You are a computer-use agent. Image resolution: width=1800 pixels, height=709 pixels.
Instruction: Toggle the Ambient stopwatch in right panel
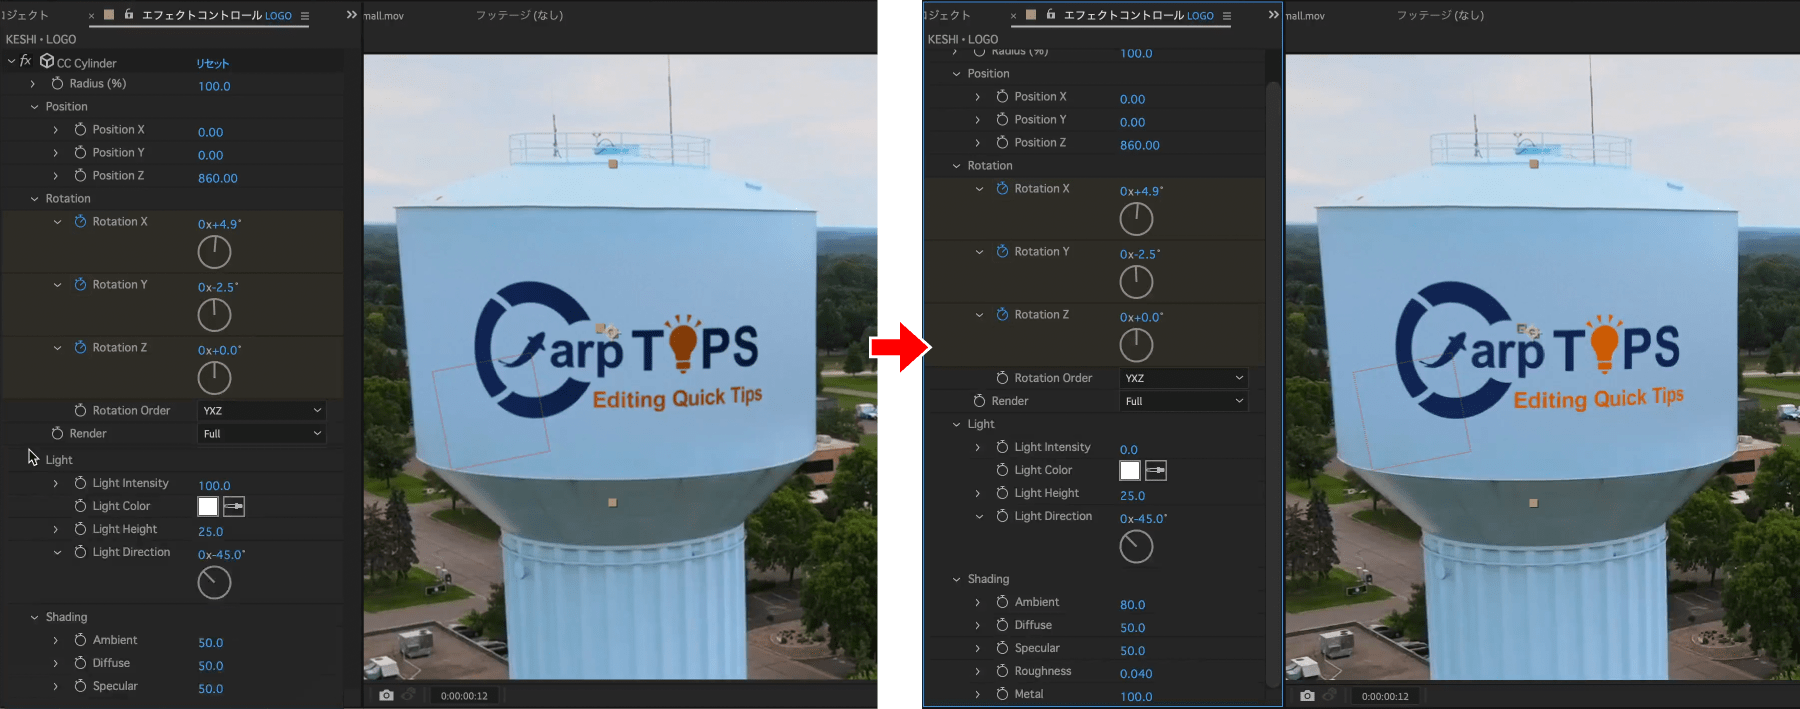point(1002,602)
